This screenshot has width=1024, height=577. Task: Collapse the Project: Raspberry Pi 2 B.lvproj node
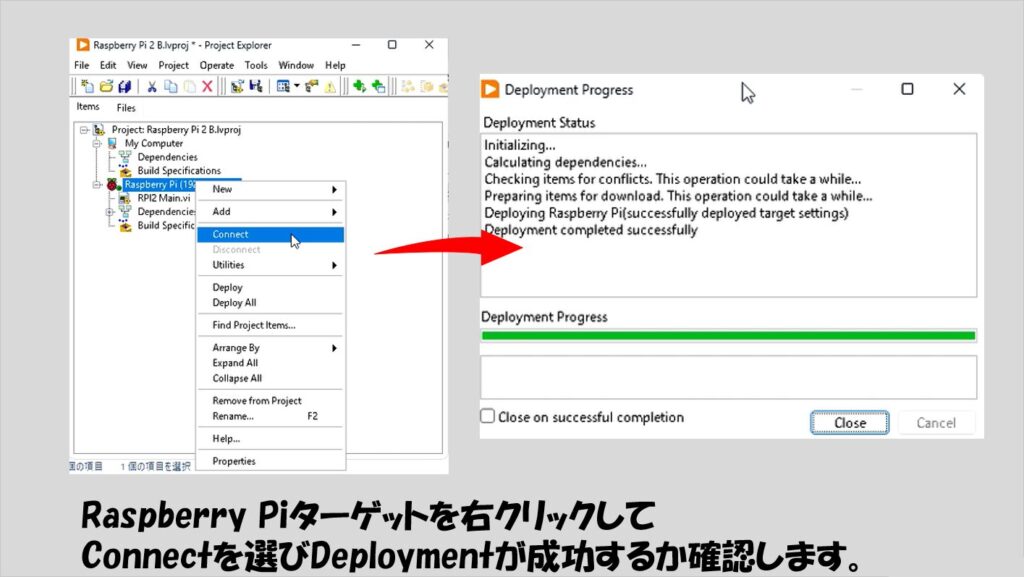tap(84, 130)
